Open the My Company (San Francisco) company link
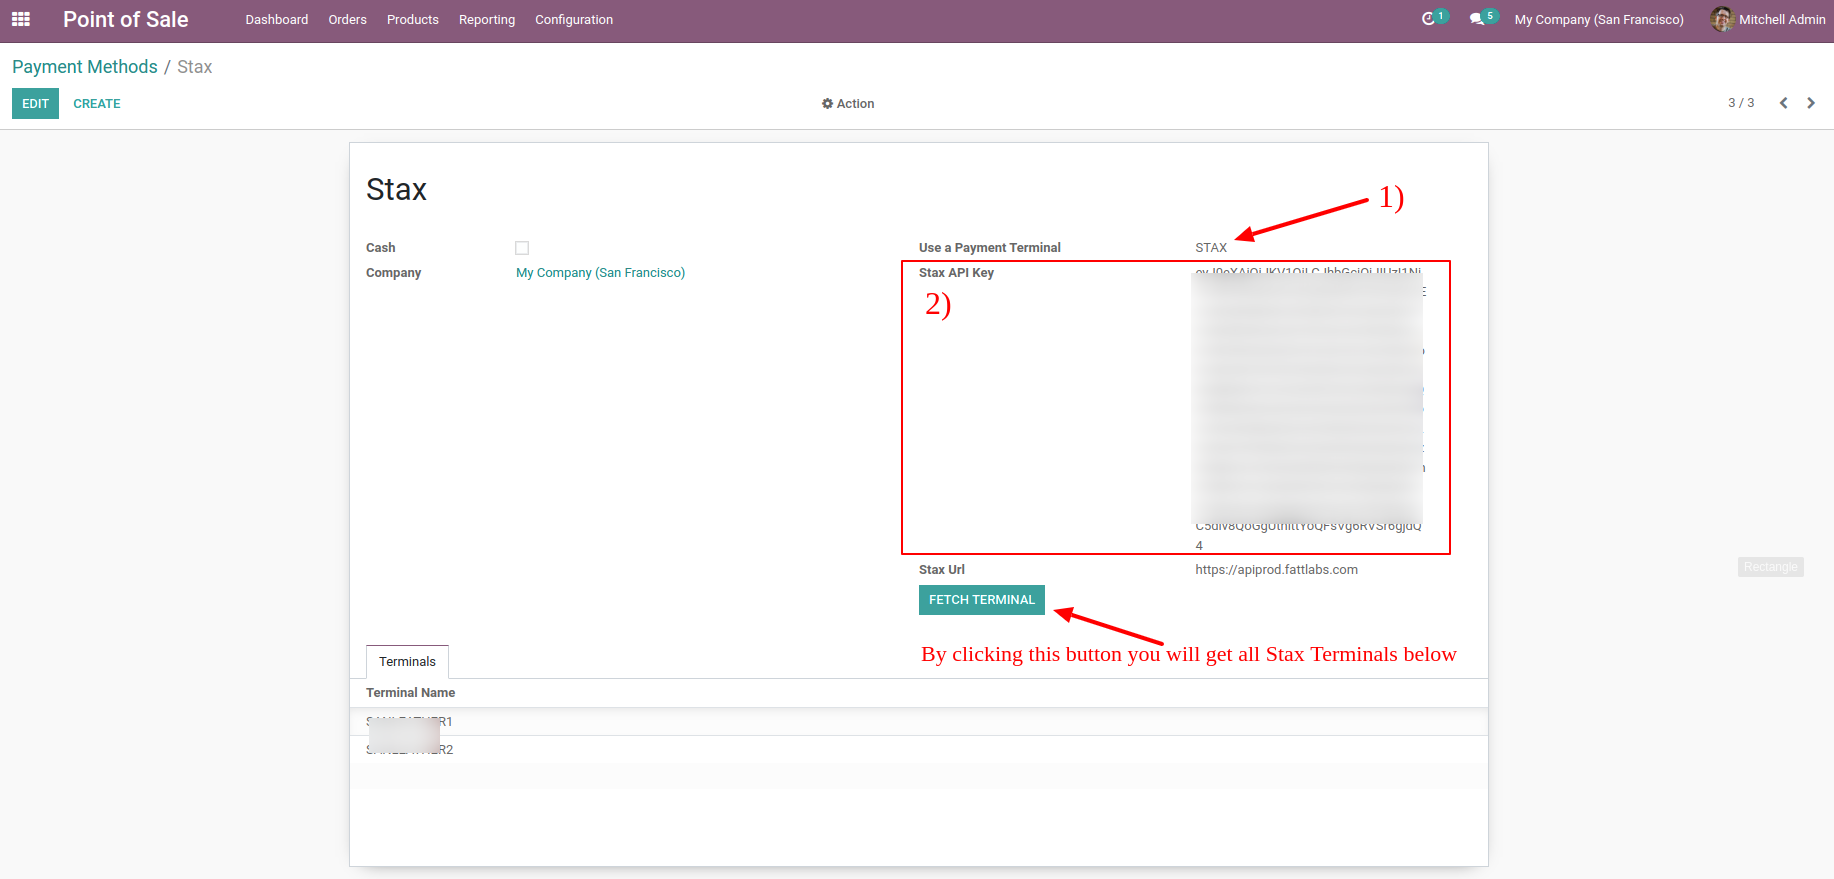1834x879 pixels. (x=600, y=273)
